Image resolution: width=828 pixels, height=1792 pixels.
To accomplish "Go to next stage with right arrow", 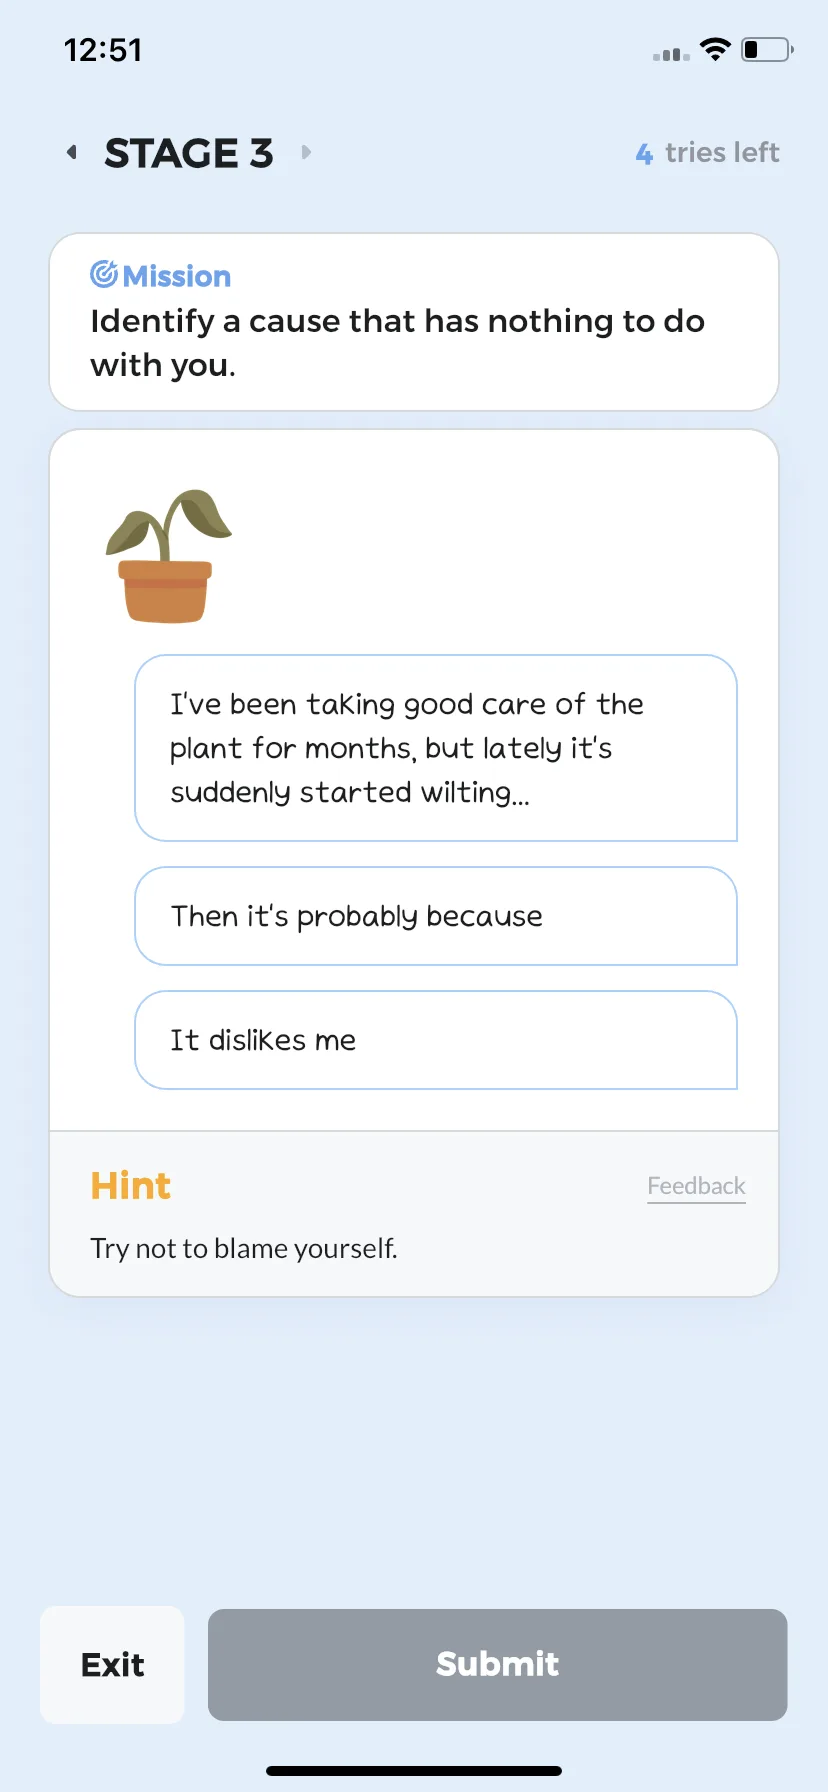I will point(307,152).
